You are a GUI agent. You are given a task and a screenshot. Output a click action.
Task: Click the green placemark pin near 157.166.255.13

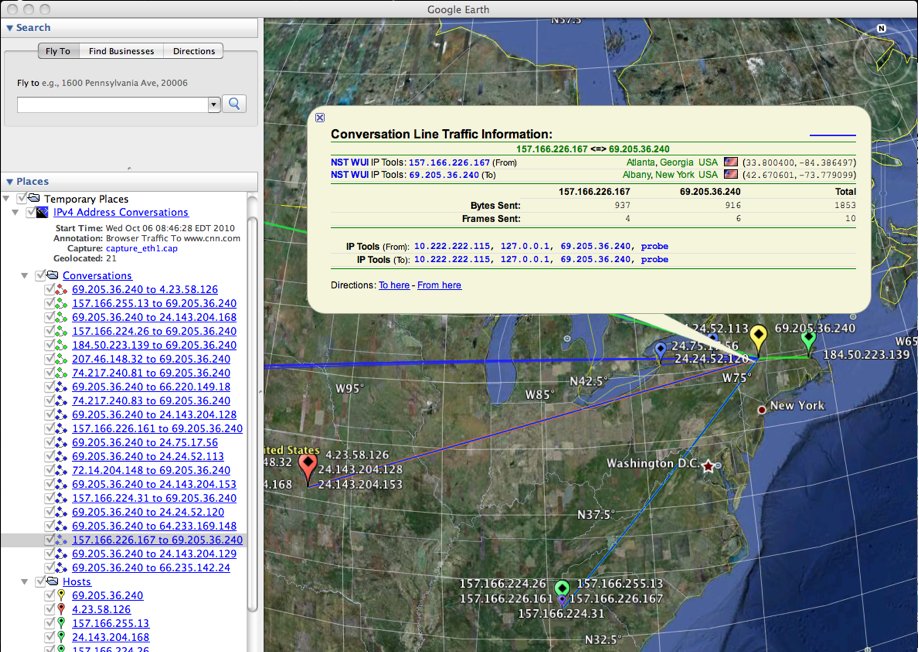pos(562,588)
